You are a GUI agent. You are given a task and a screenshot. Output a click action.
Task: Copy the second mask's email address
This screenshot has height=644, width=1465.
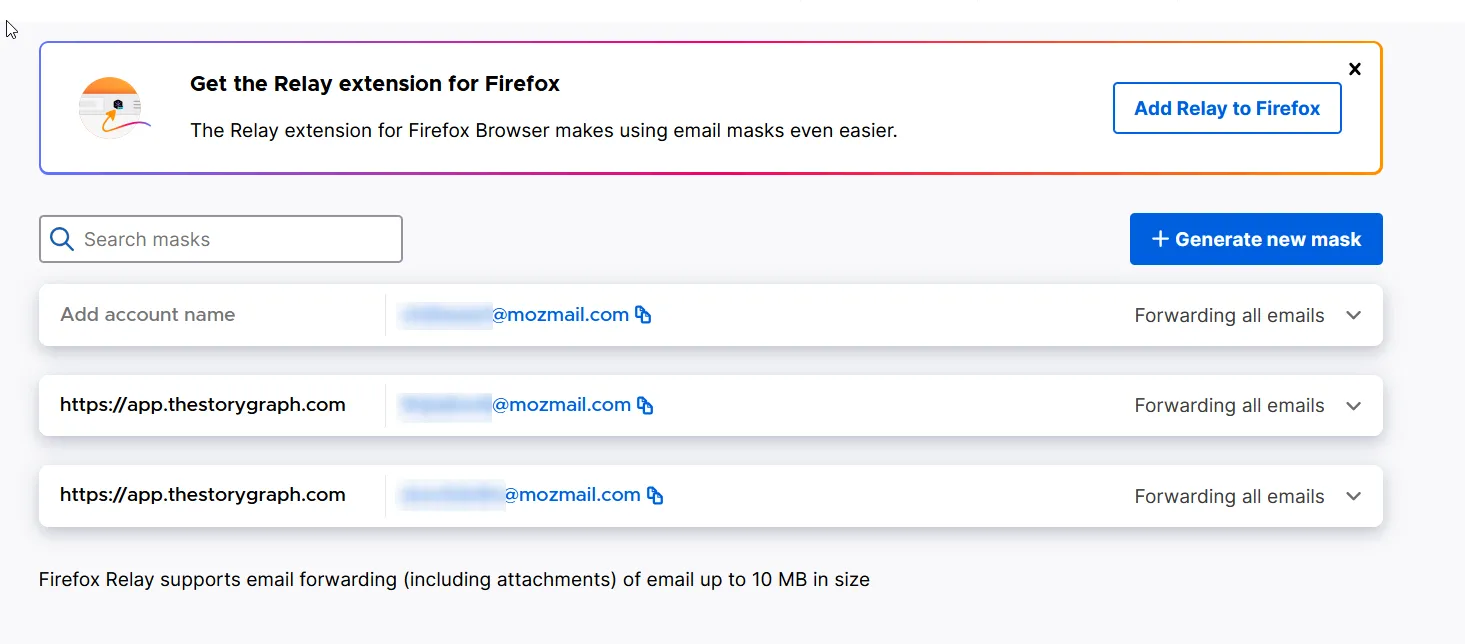646,405
